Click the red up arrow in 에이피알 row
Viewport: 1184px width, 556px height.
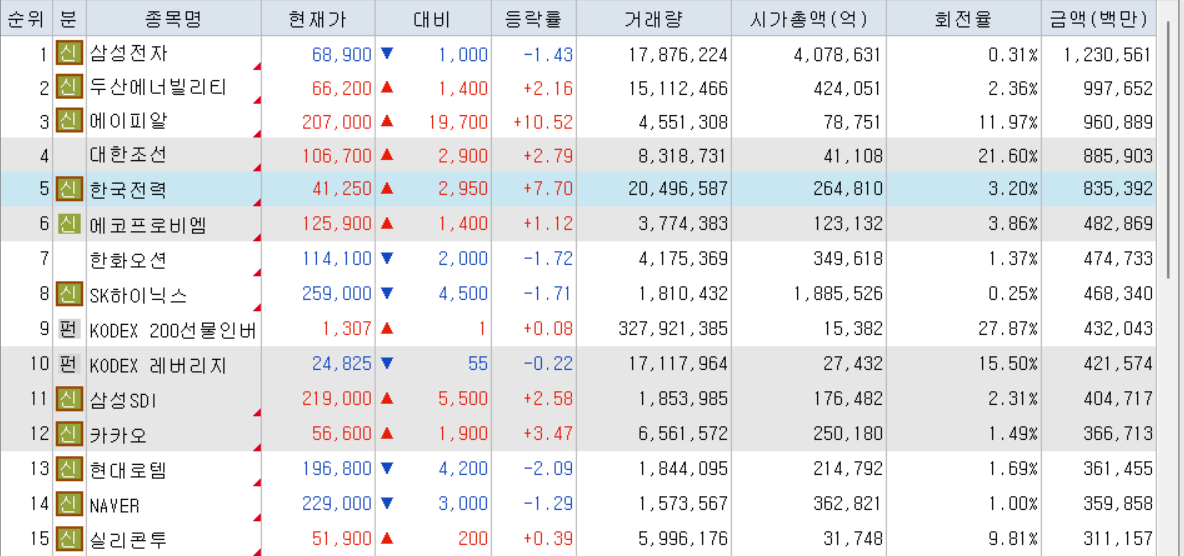pyautogui.click(x=387, y=121)
